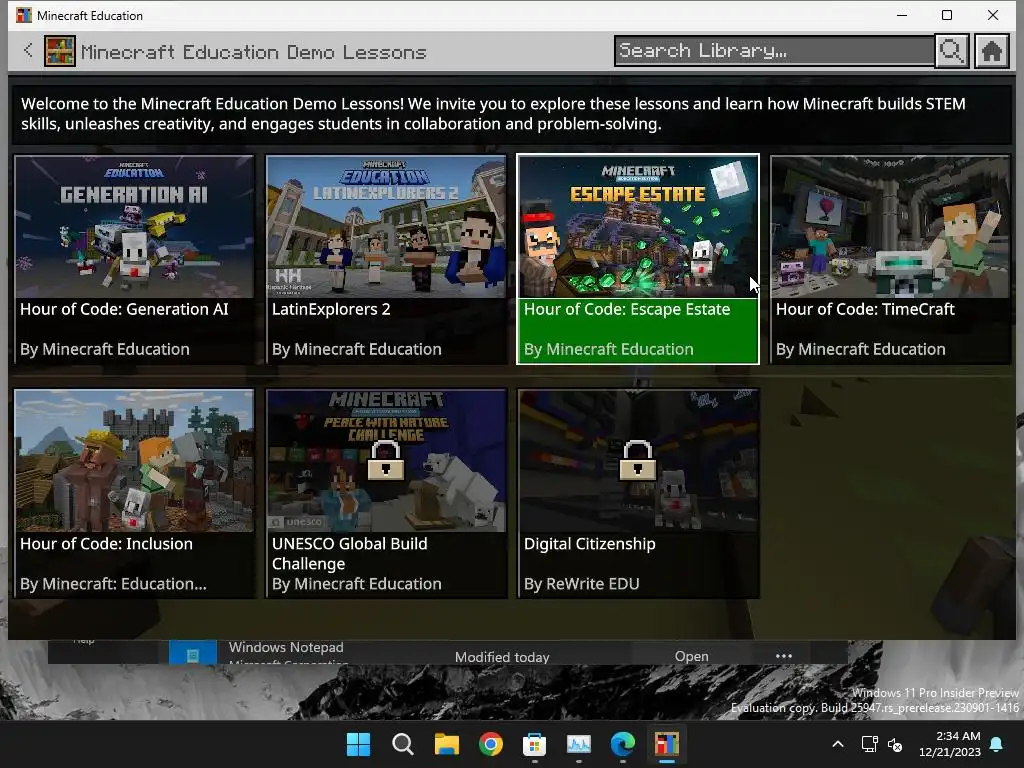The height and width of the screenshot is (768, 1024).
Task: Go to the library home icon
Action: point(991,51)
